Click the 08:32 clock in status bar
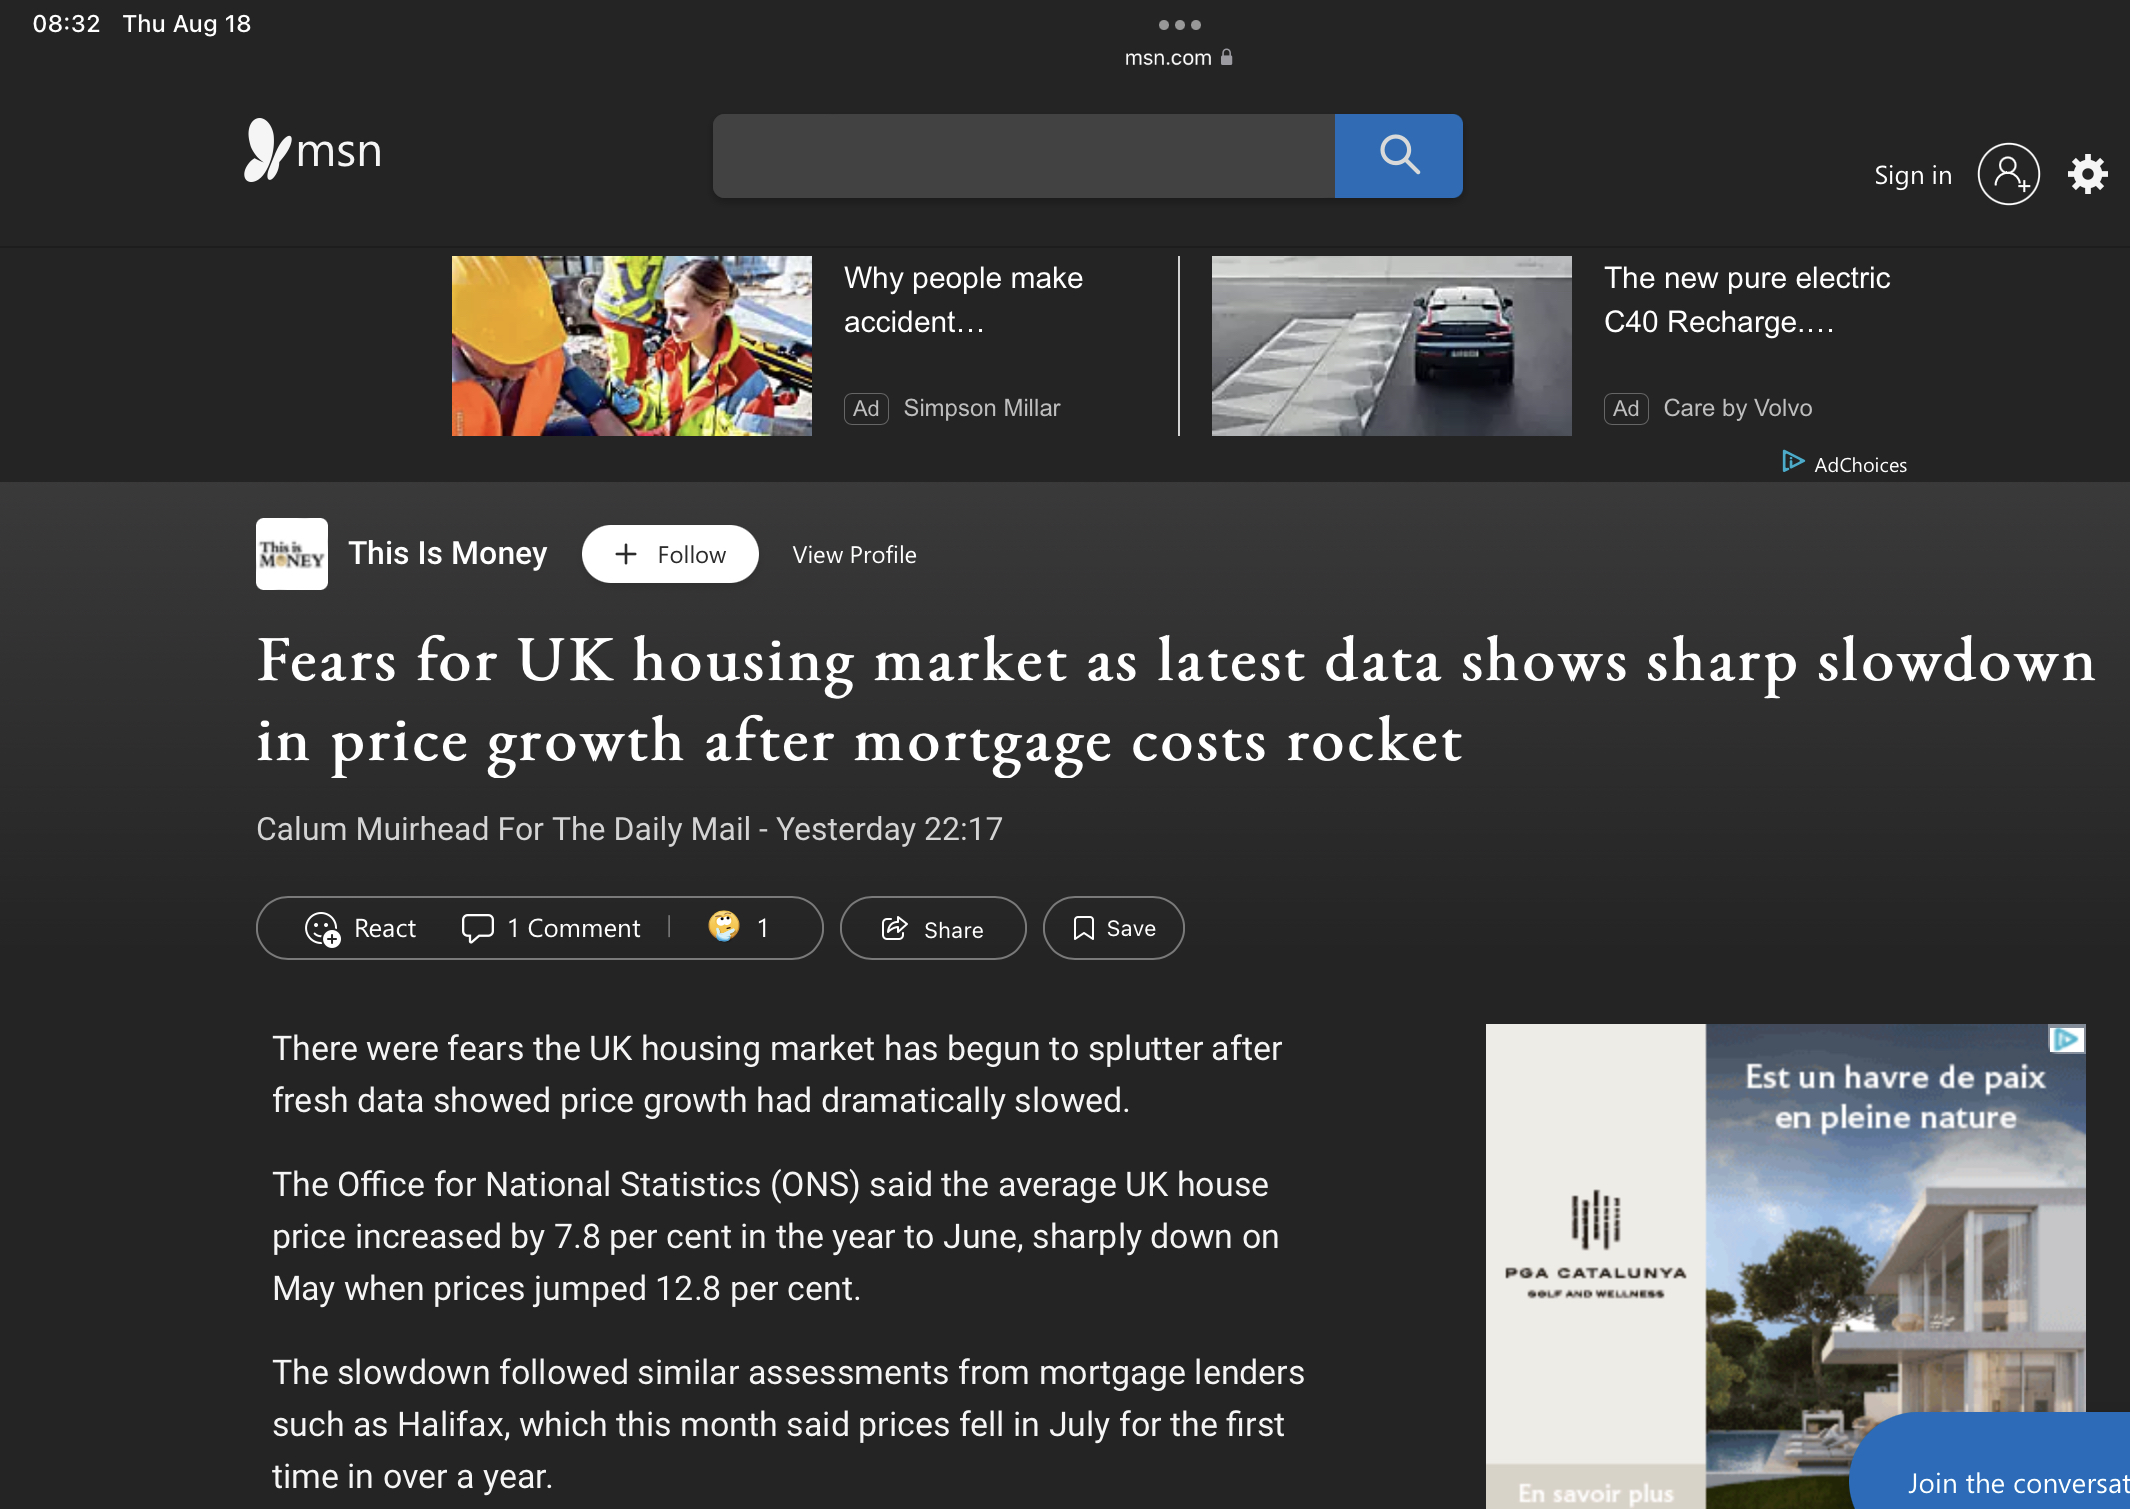This screenshot has height=1509, width=2130. coord(66,23)
